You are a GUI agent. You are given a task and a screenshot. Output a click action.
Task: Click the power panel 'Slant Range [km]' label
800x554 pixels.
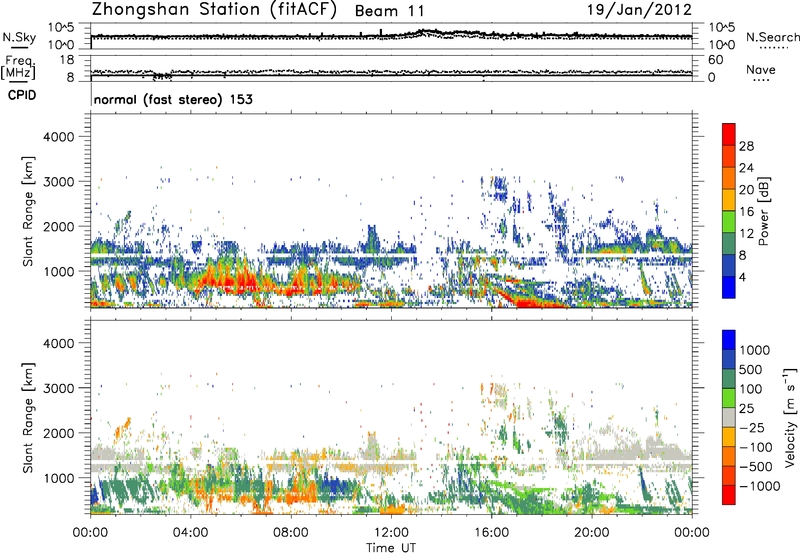click(28, 211)
